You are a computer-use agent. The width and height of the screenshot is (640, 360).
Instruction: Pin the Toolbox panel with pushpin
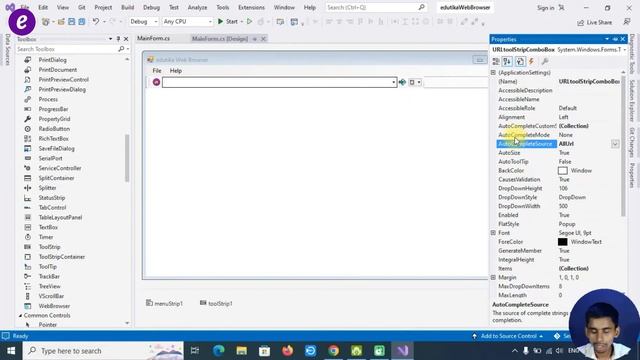[x=118, y=39]
